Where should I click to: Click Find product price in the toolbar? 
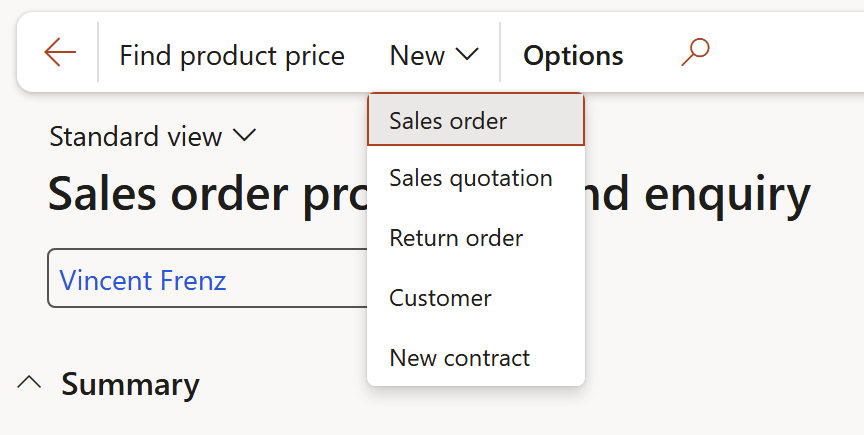(x=231, y=55)
